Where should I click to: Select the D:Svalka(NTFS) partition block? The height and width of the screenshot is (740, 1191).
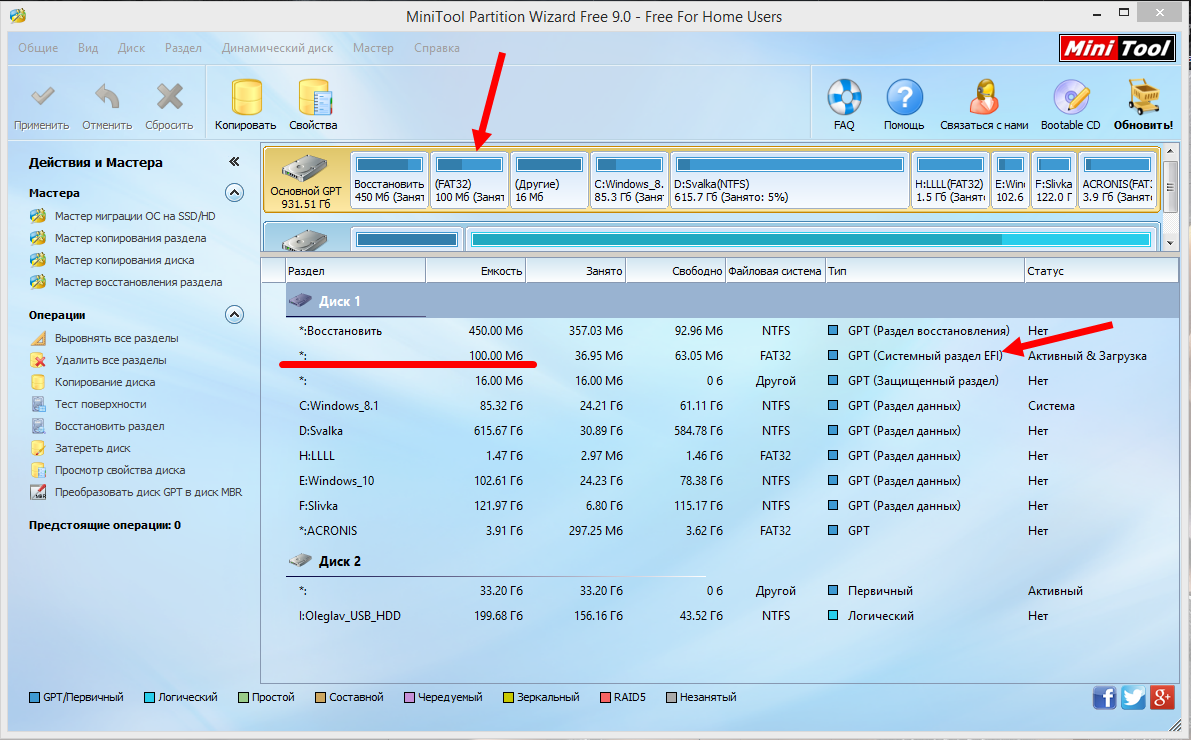790,180
